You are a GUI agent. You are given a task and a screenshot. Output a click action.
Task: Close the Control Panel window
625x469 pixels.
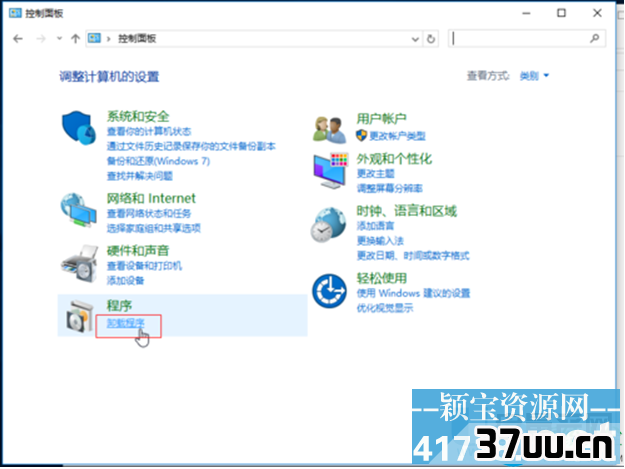(597, 13)
